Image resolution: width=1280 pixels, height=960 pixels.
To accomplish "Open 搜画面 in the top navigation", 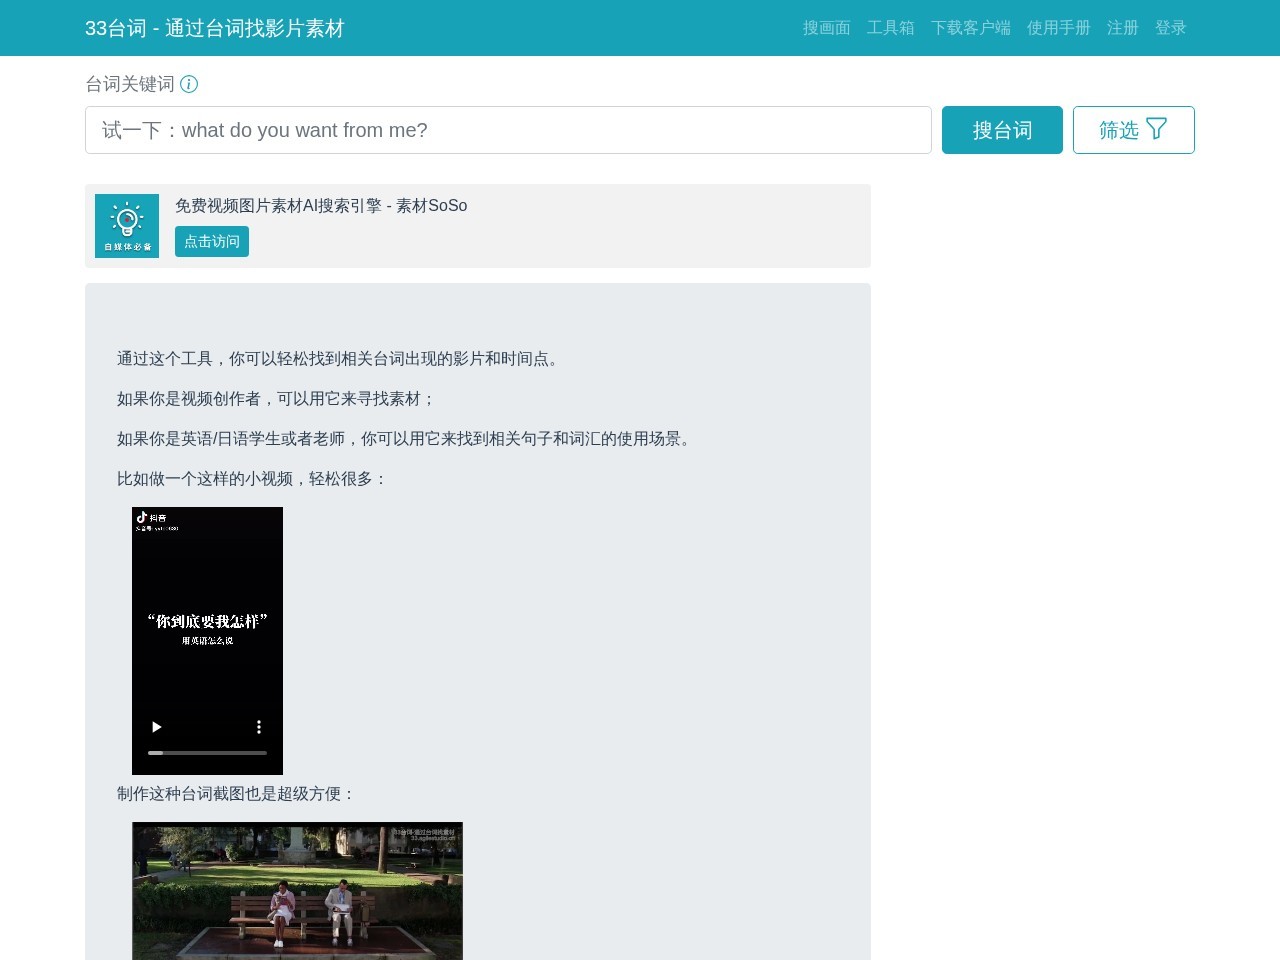I will (826, 28).
